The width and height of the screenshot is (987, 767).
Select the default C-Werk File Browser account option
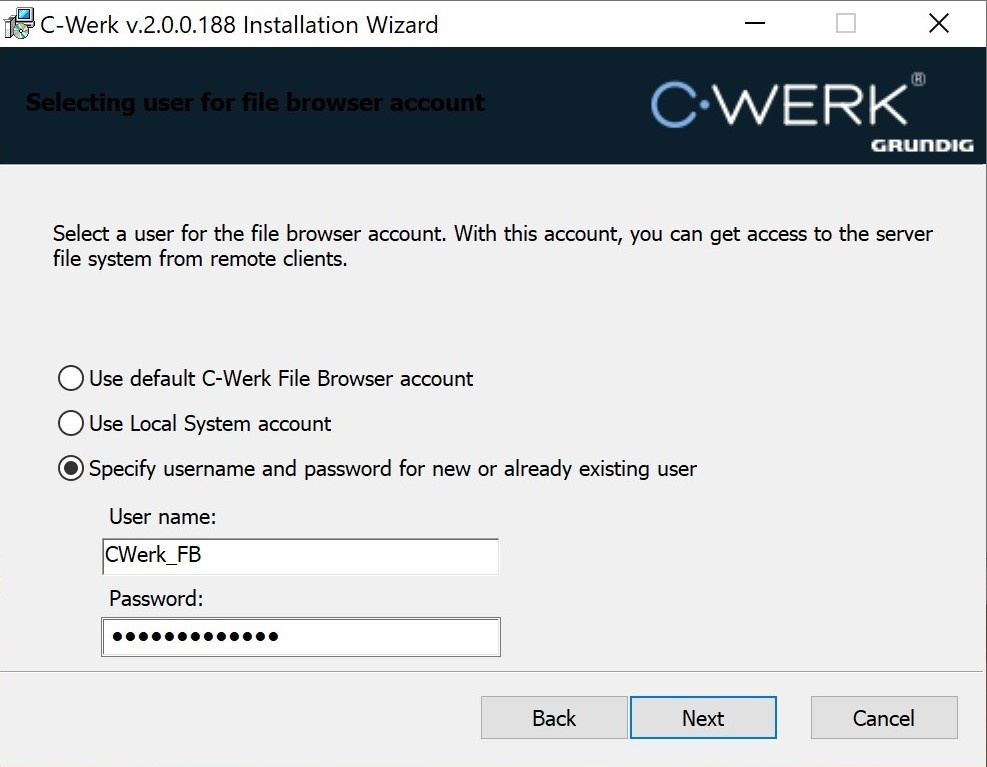[x=71, y=379]
